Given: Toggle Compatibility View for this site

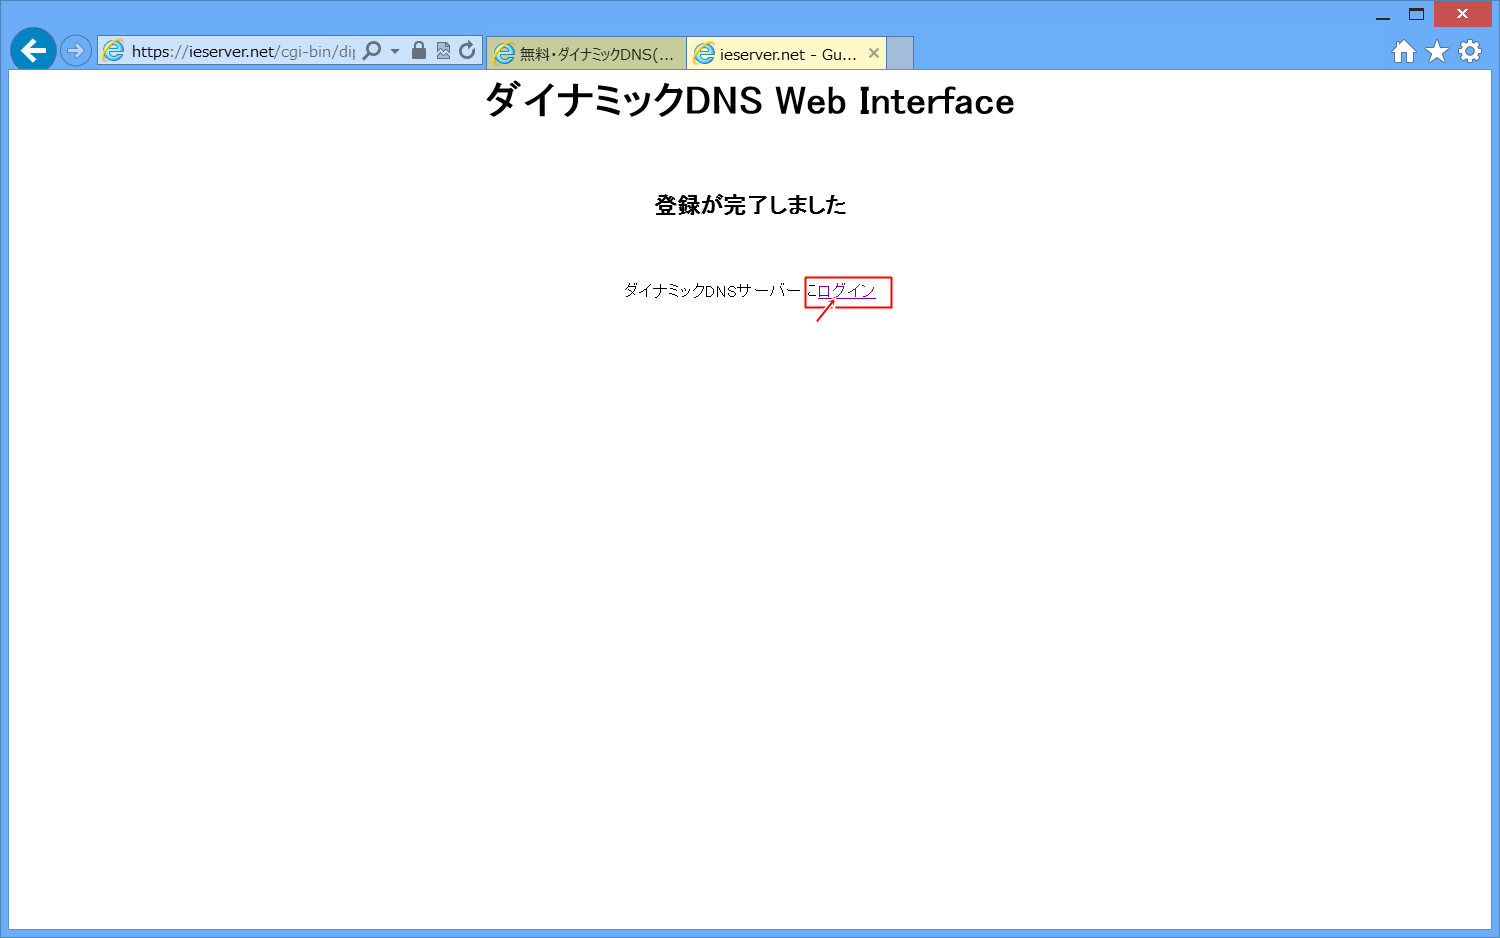Looking at the screenshot, I should 442,50.
